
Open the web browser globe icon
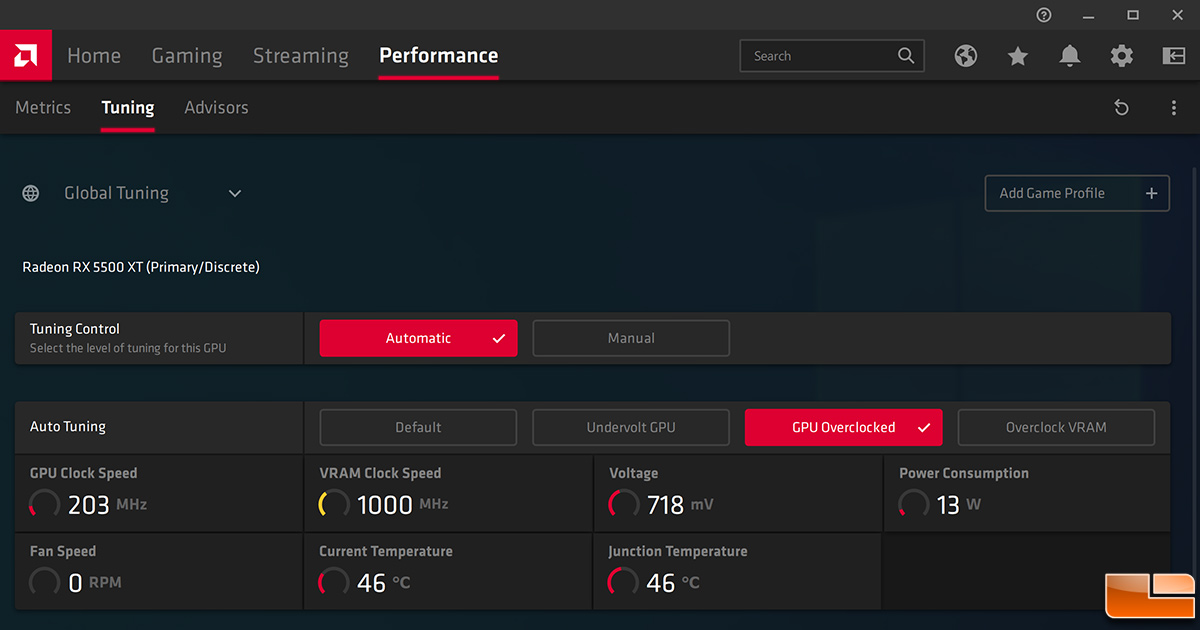pos(966,56)
